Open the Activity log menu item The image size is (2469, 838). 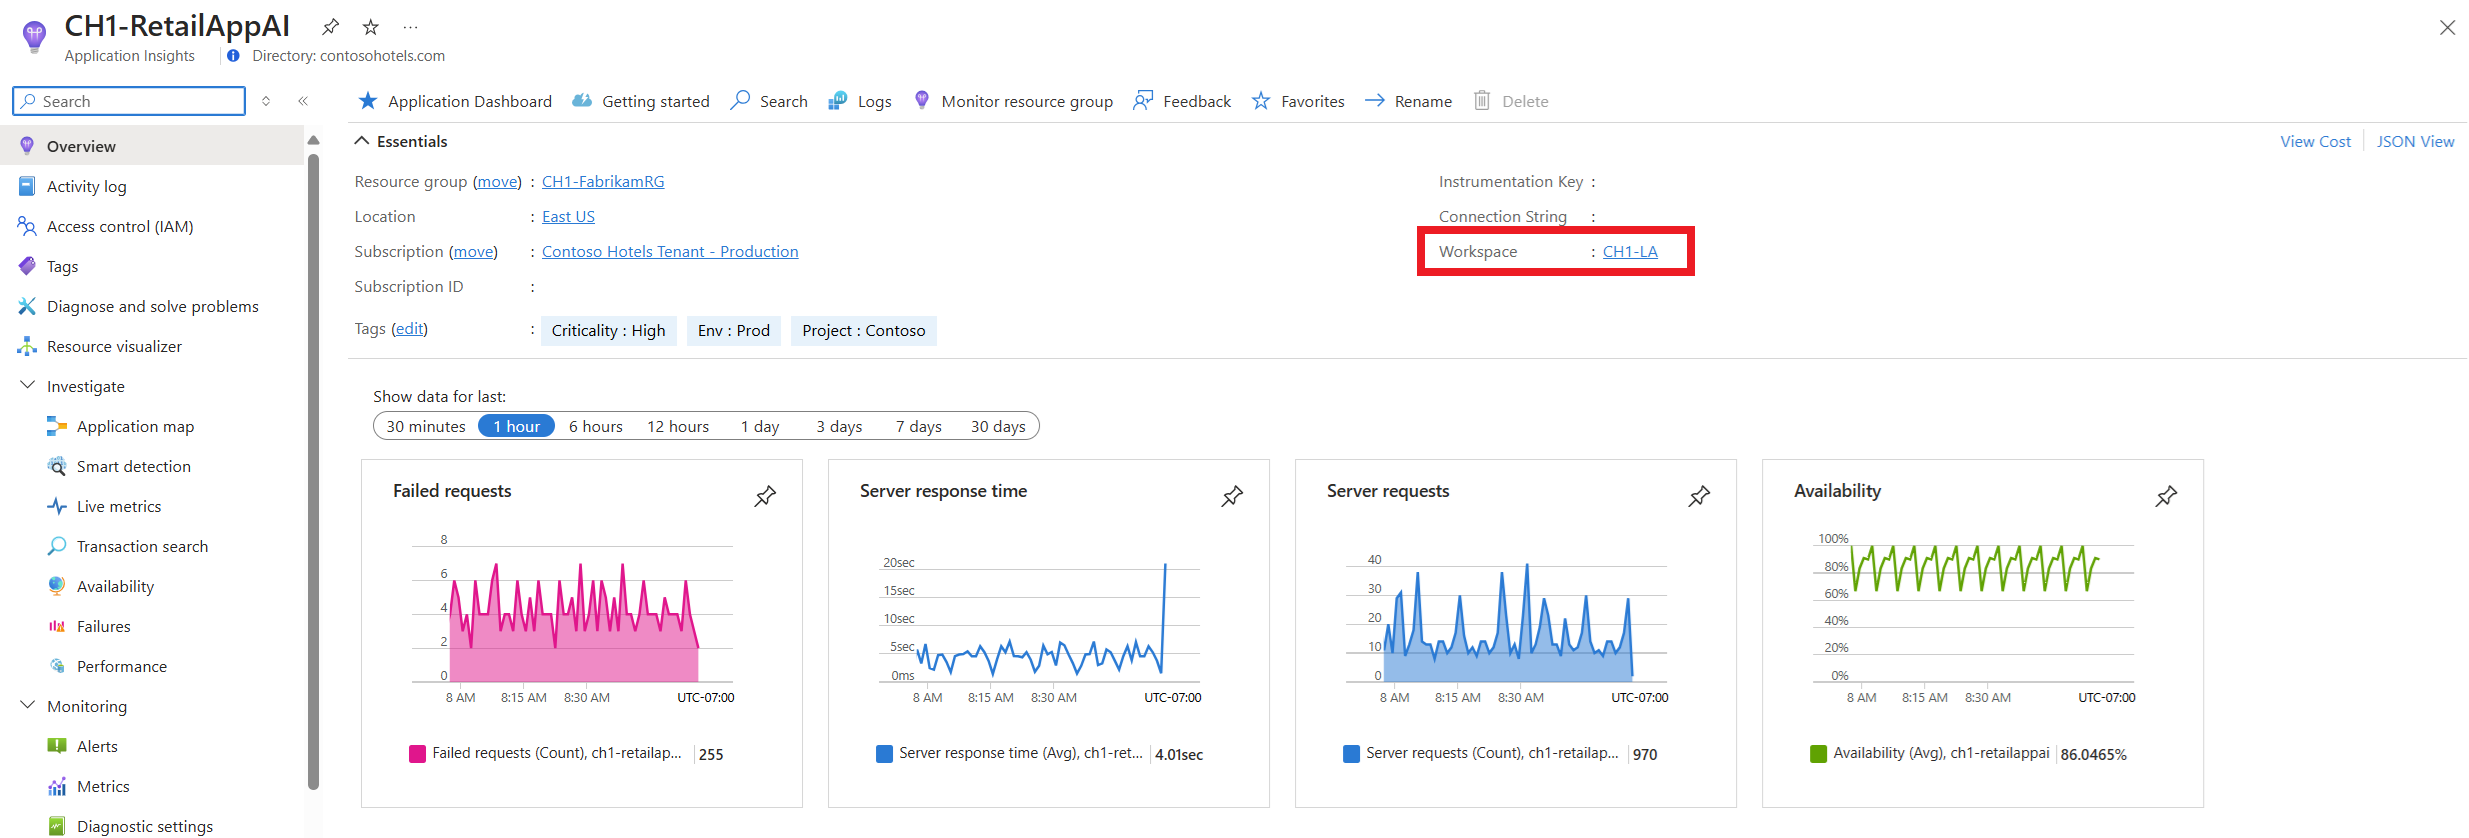tap(86, 186)
